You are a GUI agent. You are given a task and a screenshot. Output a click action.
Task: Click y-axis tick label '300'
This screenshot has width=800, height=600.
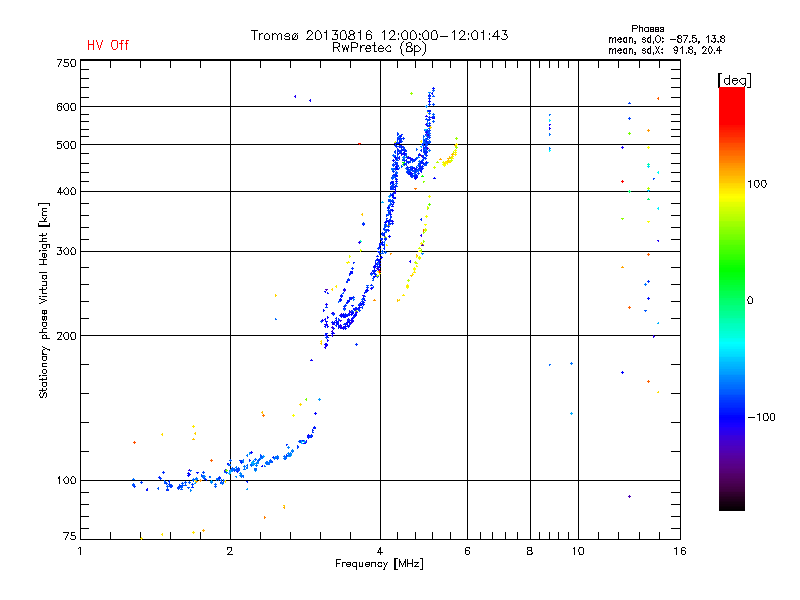coord(66,252)
